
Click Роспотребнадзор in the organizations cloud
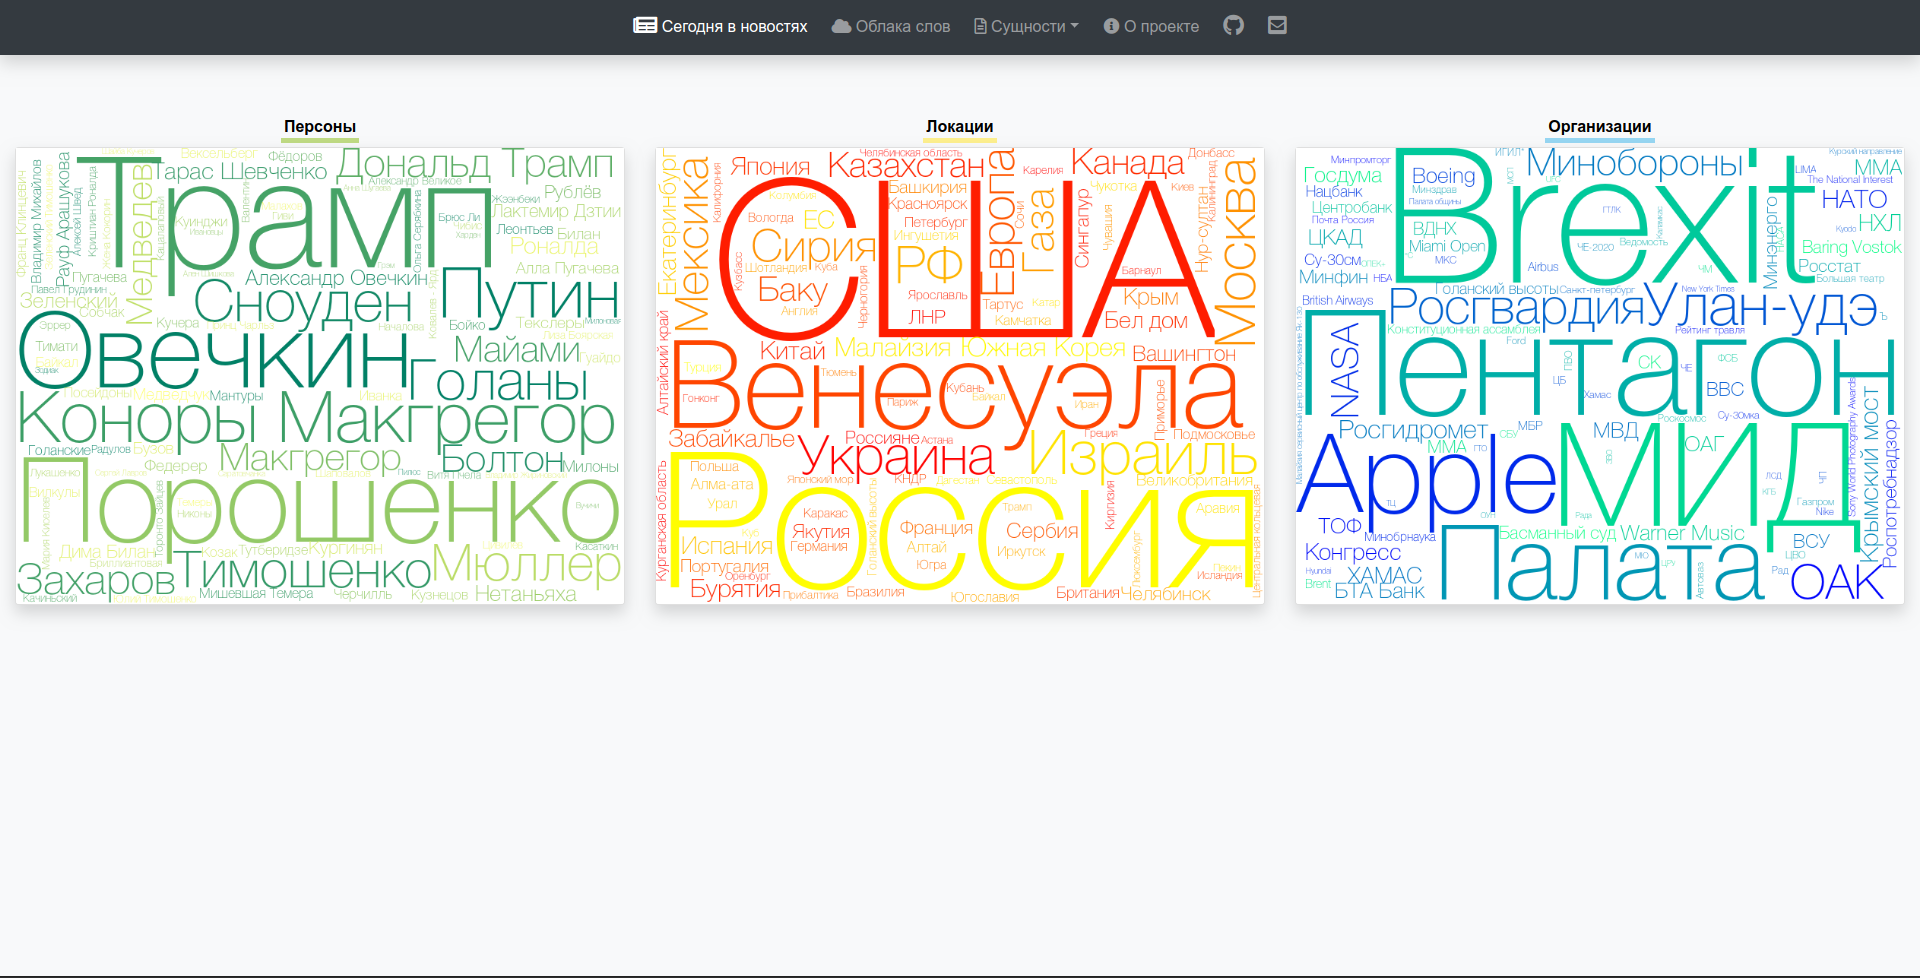1889,494
